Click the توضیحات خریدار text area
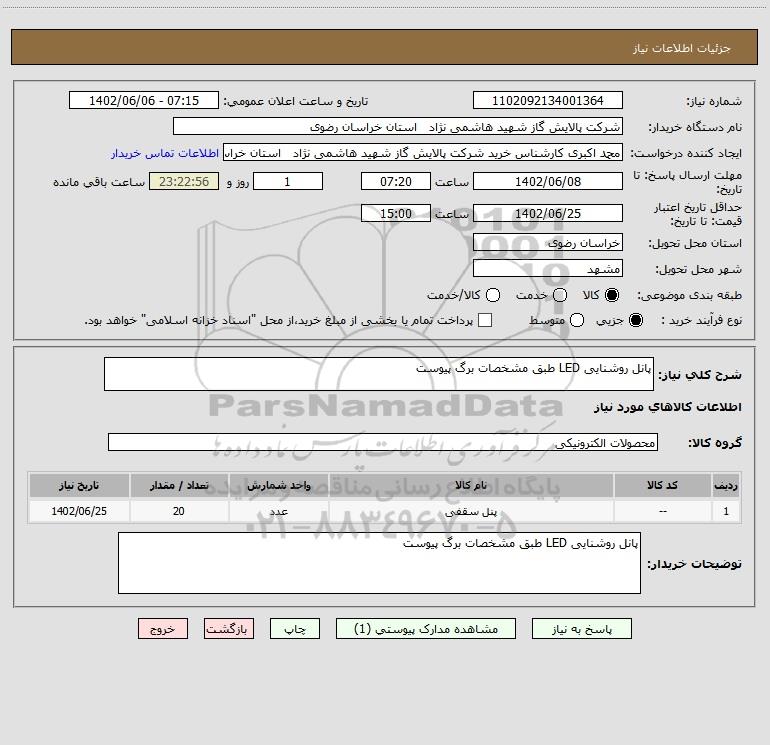The image size is (770, 745). [379, 563]
